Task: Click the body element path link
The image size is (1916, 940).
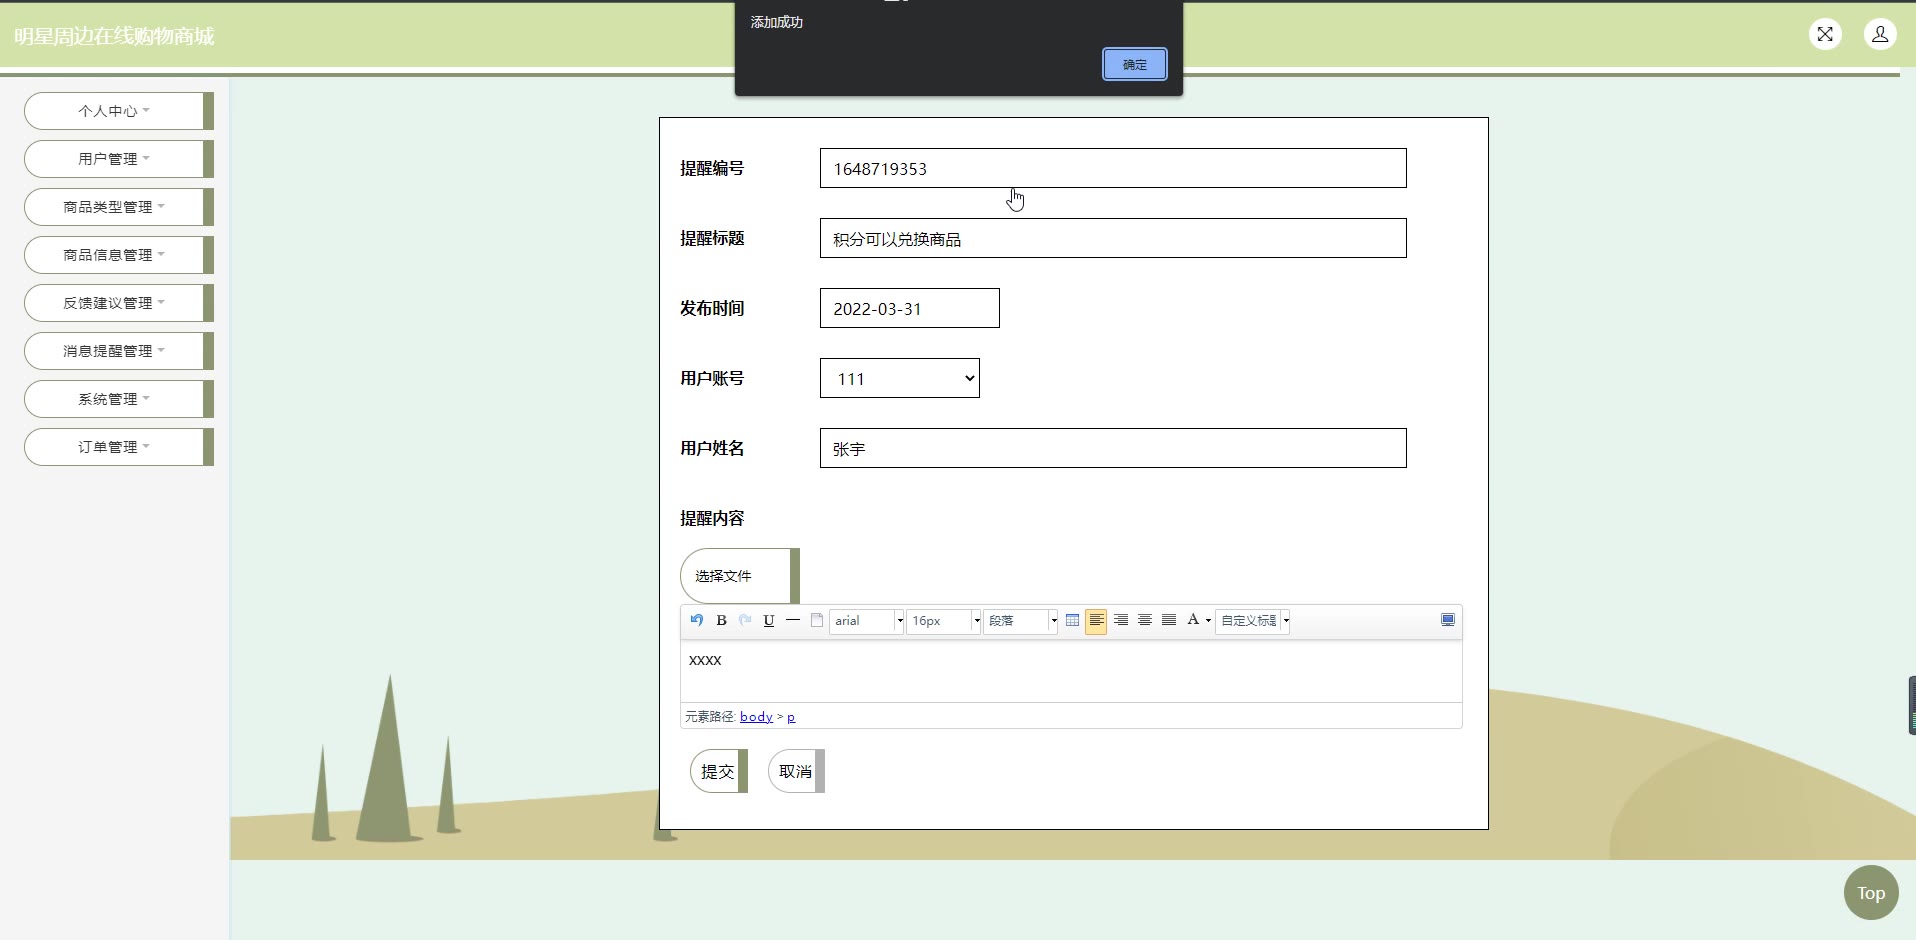Action: click(756, 717)
